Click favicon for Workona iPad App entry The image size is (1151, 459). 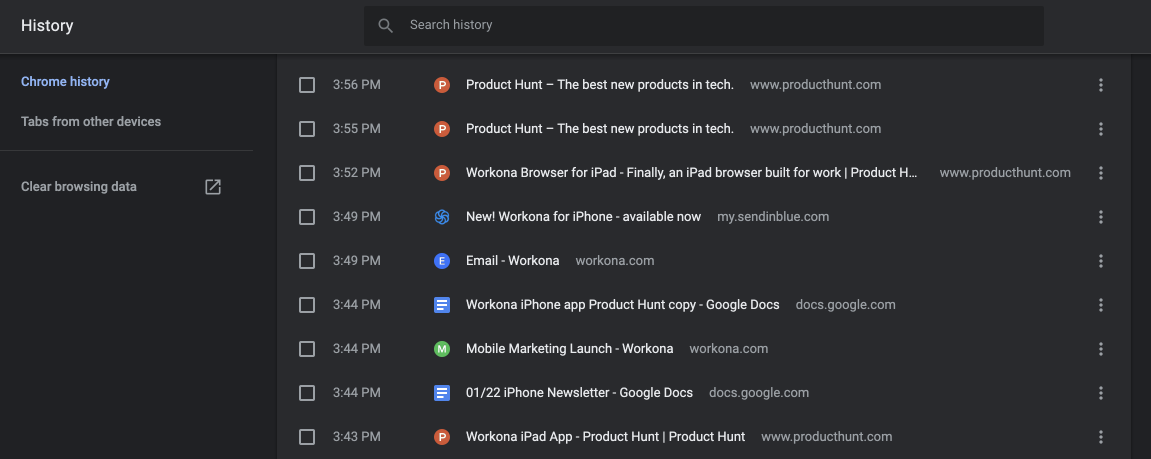(x=441, y=438)
